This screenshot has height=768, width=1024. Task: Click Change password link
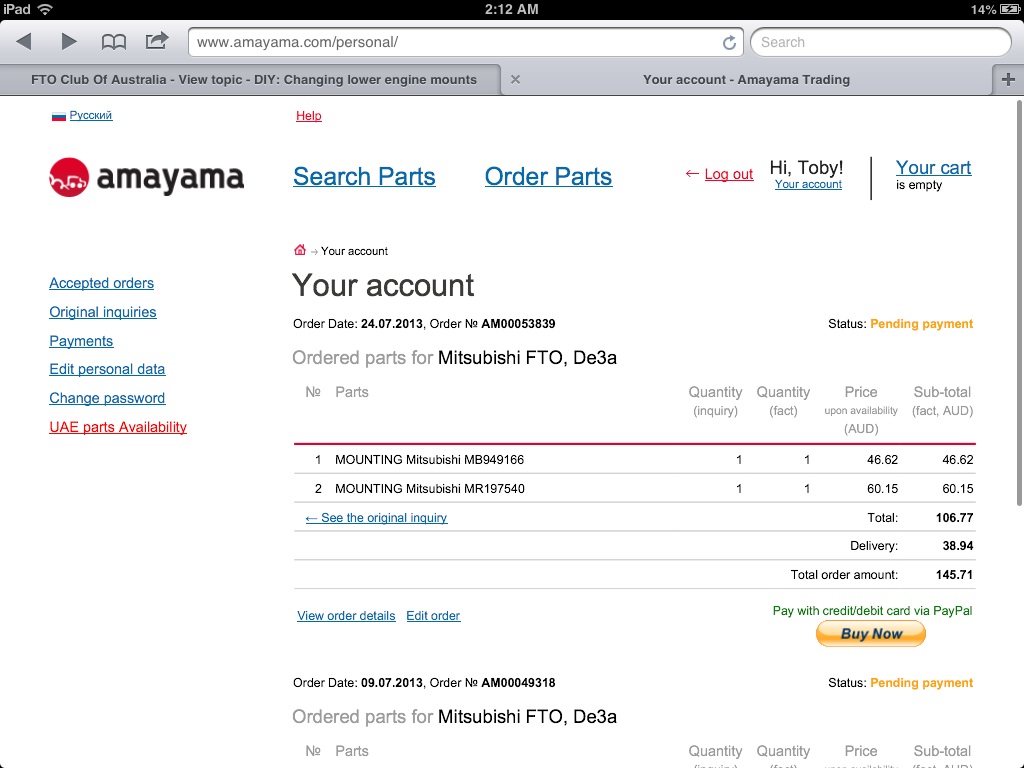pyautogui.click(x=107, y=398)
